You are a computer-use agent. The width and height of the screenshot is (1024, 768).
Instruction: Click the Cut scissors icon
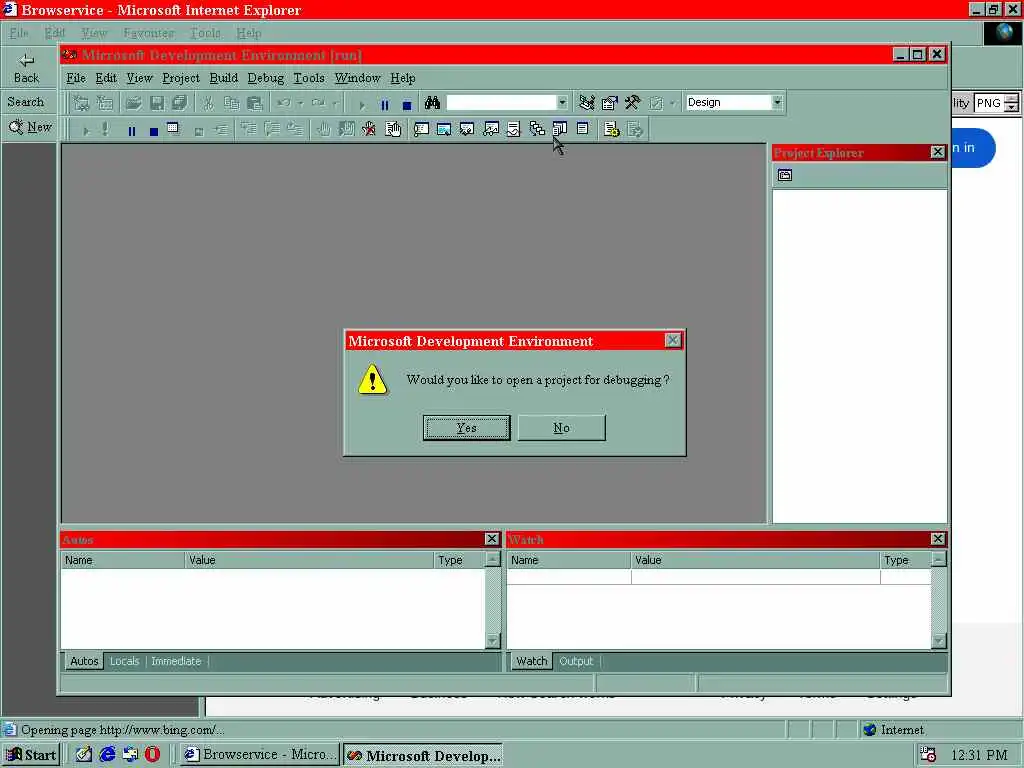(208, 103)
